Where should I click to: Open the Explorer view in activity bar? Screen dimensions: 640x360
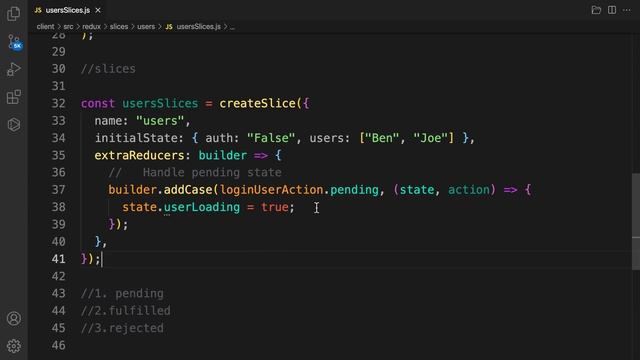click(13, 13)
